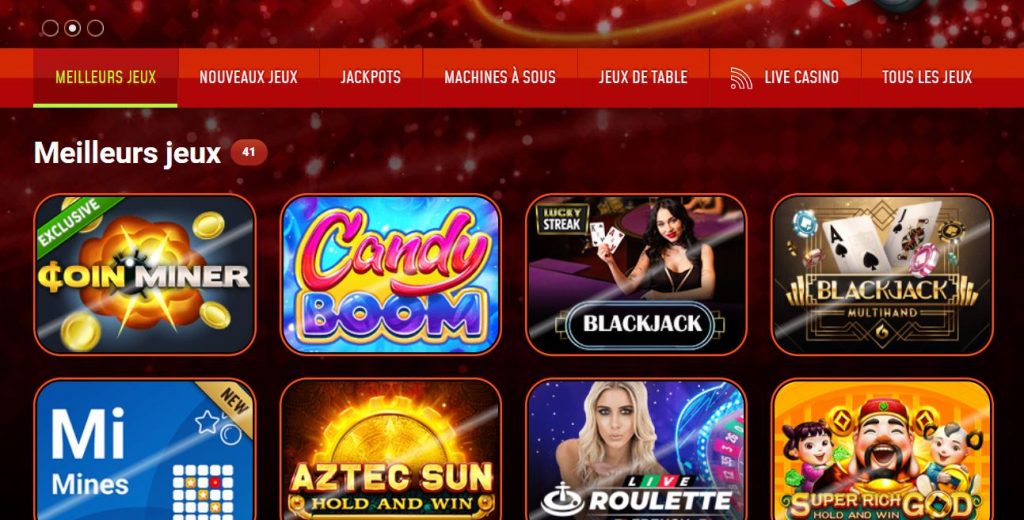Open the Jackpots category tab
Viewport: 1024px width, 520px height.
click(x=371, y=78)
